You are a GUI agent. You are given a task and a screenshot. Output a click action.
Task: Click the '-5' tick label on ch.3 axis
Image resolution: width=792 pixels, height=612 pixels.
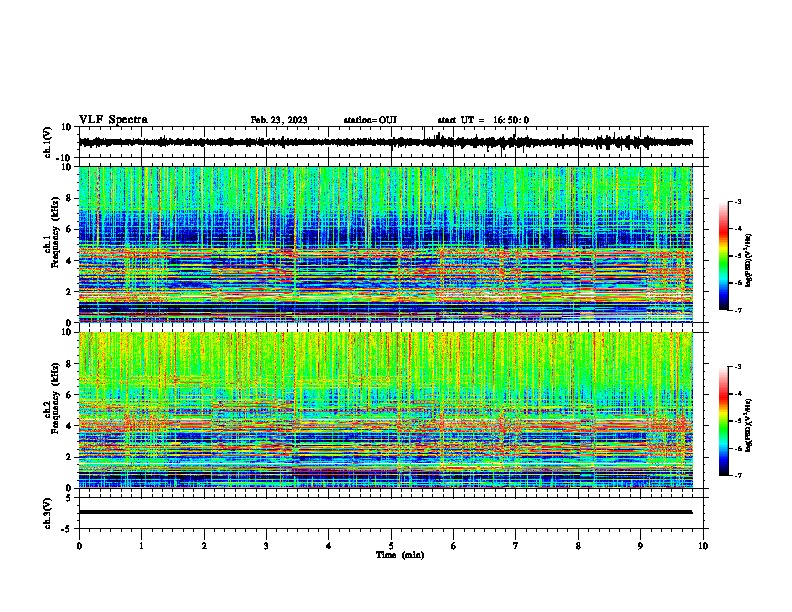click(67, 529)
